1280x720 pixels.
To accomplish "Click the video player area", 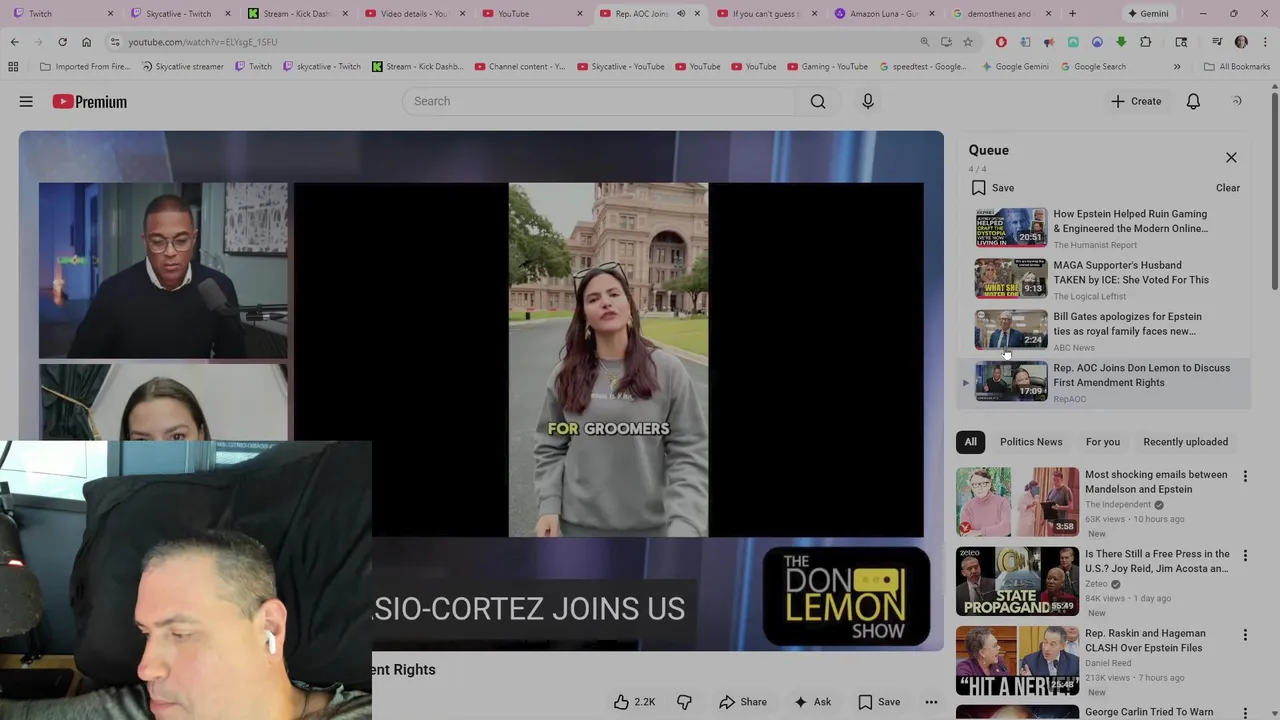I will (x=481, y=390).
